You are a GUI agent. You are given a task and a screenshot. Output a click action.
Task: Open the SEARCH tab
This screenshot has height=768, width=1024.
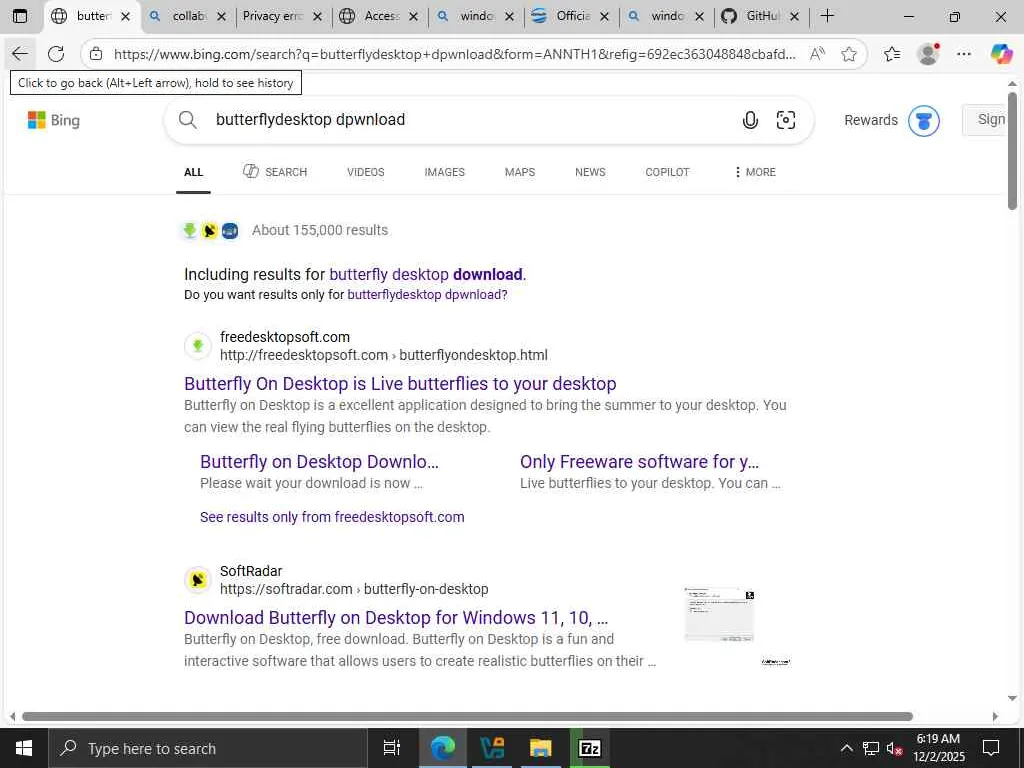[275, 172]
